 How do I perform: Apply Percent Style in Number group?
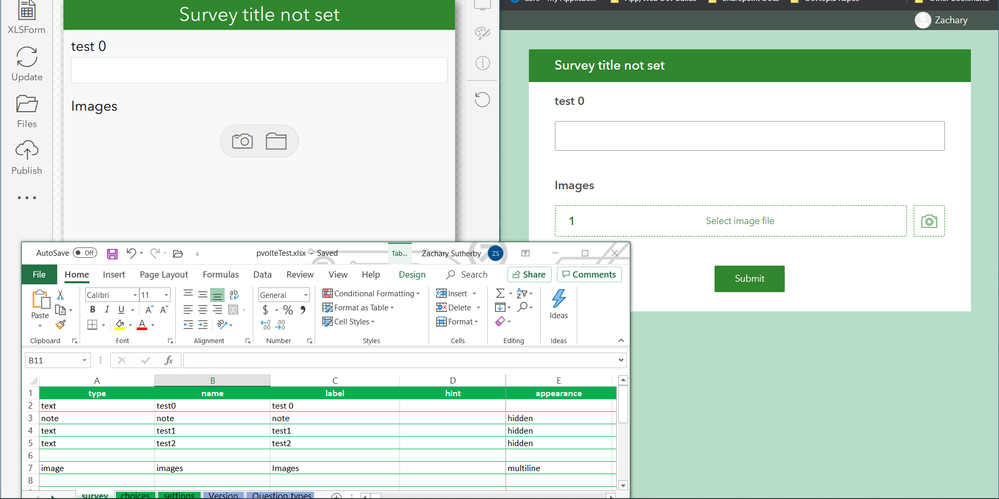pyautogui.click(x=288, y=310)
